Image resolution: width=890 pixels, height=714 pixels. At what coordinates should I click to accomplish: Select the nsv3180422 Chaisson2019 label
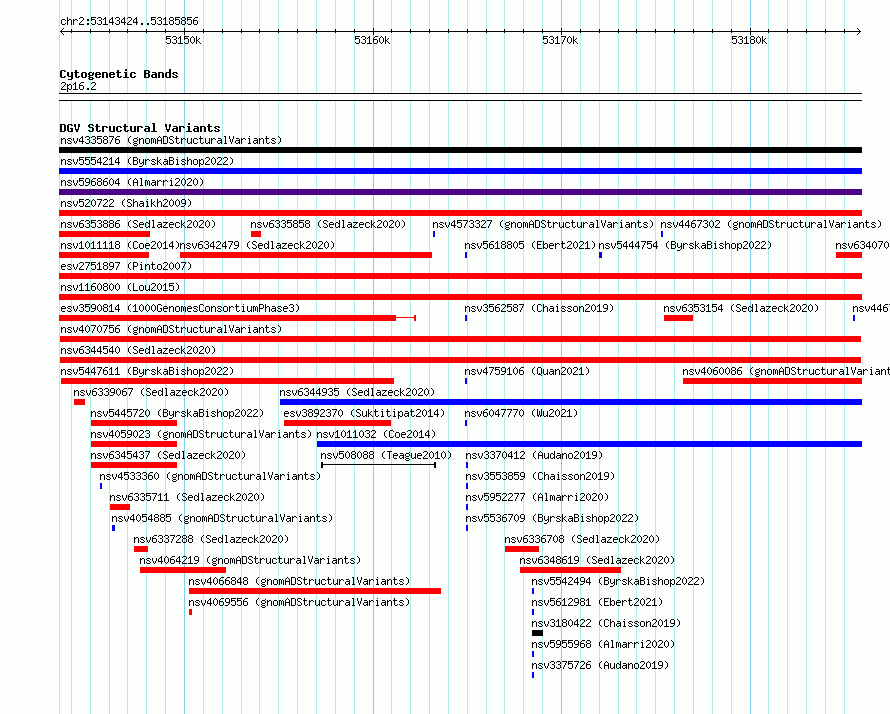click(606, 623)
